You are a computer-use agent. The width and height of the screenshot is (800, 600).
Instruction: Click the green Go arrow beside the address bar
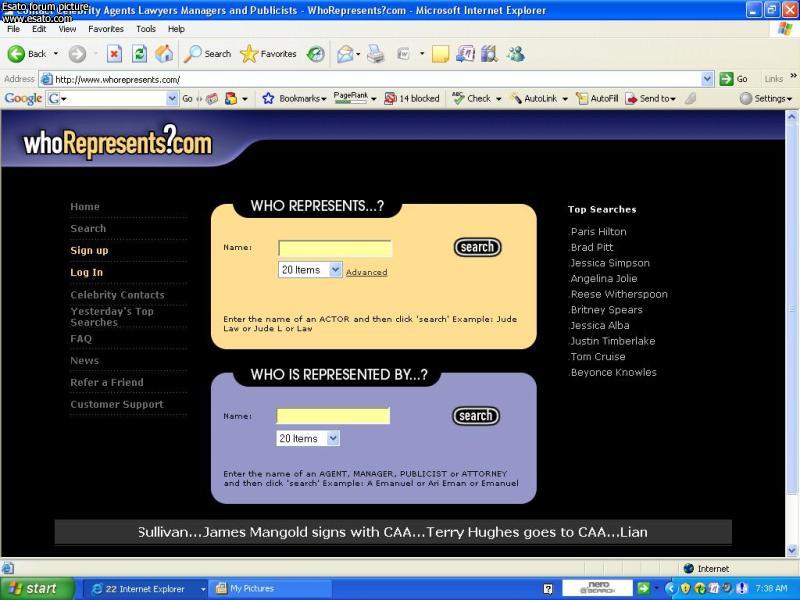[x=726, y=79]
